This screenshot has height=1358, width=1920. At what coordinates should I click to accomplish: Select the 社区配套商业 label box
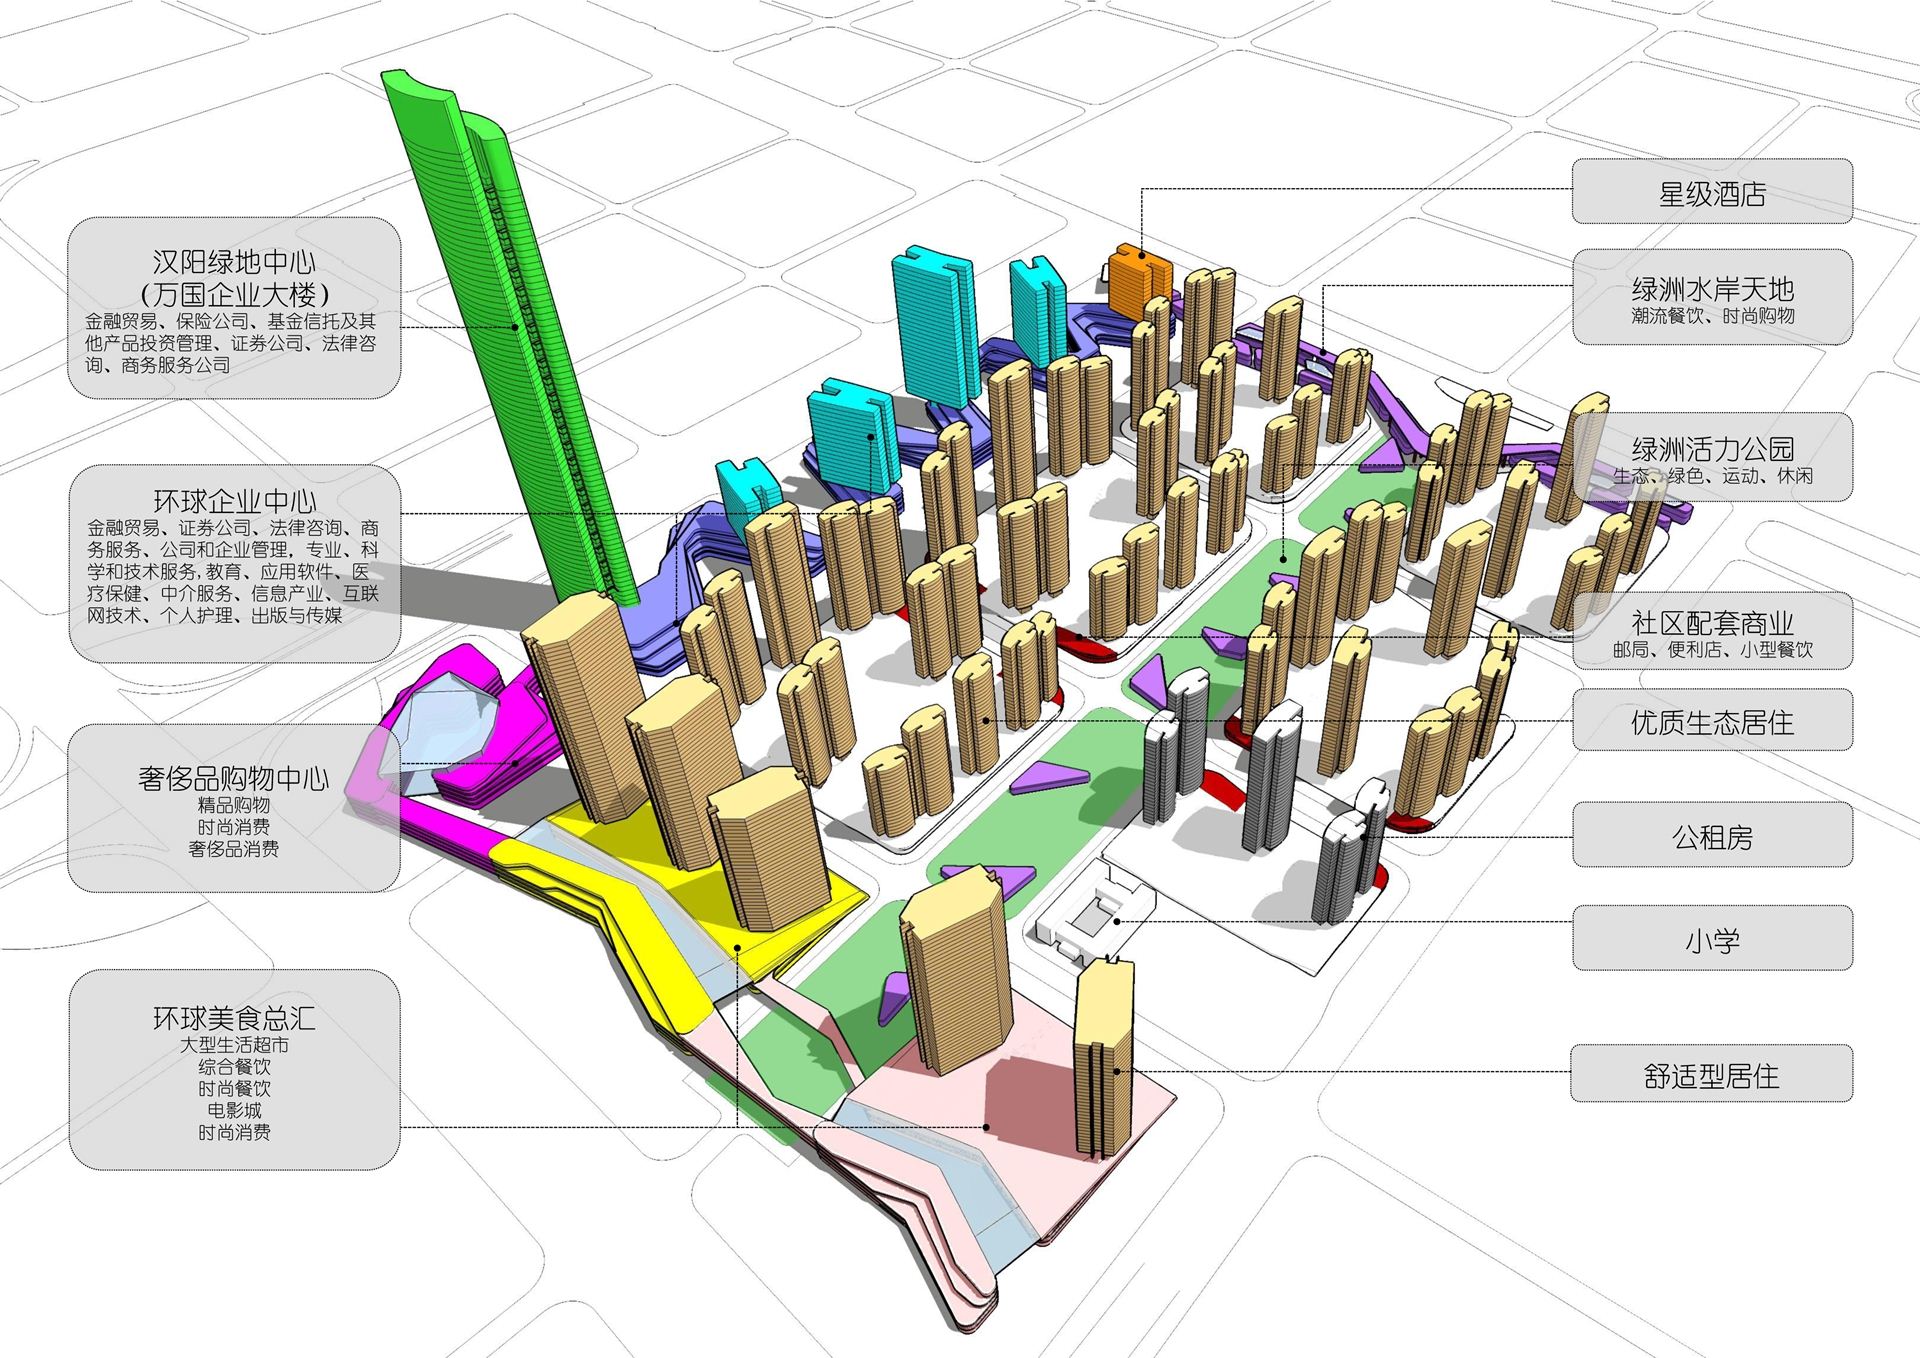[1711, 632]
